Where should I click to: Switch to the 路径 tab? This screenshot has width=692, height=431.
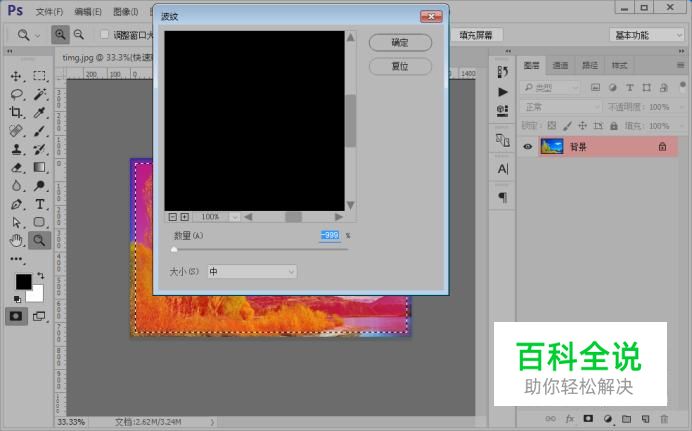pyautogui.click(x=590, y=65)
